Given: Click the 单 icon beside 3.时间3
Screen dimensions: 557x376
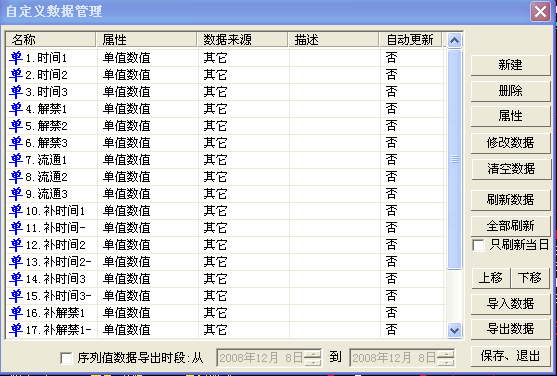Looking at the screenshot, I should click(16, 92).
